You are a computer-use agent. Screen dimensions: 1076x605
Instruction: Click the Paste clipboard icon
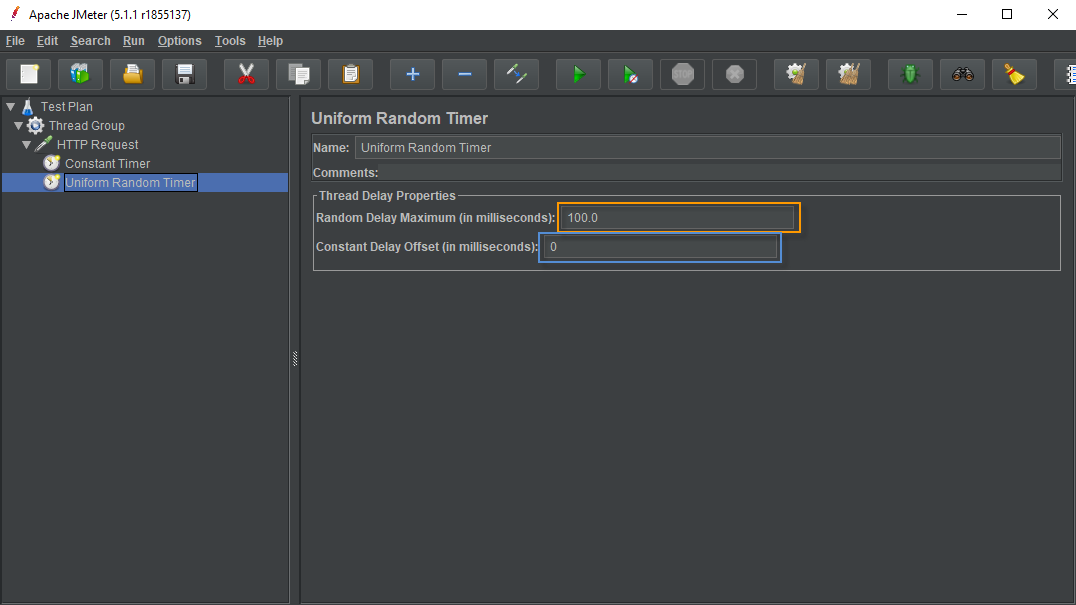click(x=350, y=74)
